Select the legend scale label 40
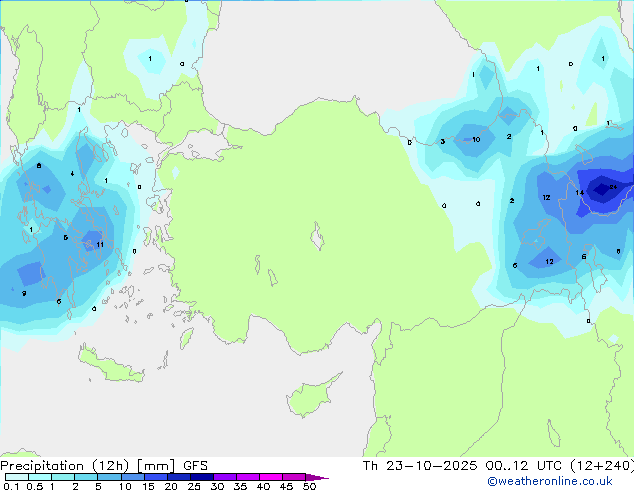The height and width of the screenshot is (490, 634). (263, 486)
